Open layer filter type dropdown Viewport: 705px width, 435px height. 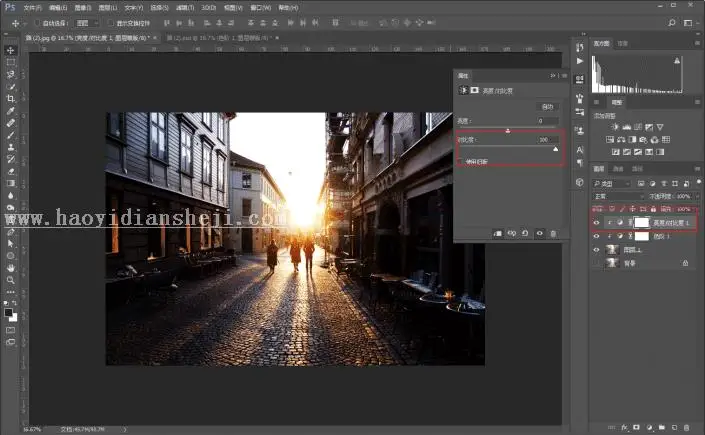(x=611, y=184)
